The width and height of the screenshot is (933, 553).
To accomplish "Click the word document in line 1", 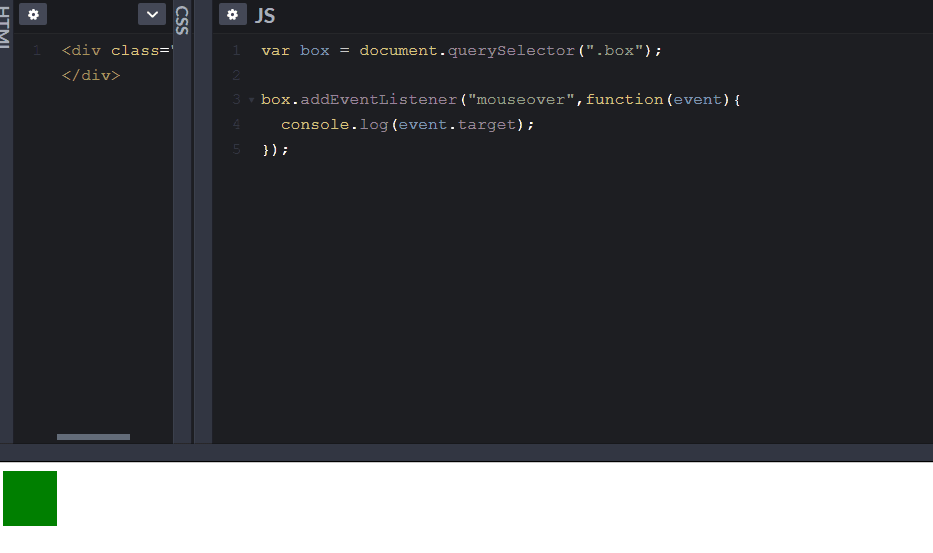I will pos(398,51).
